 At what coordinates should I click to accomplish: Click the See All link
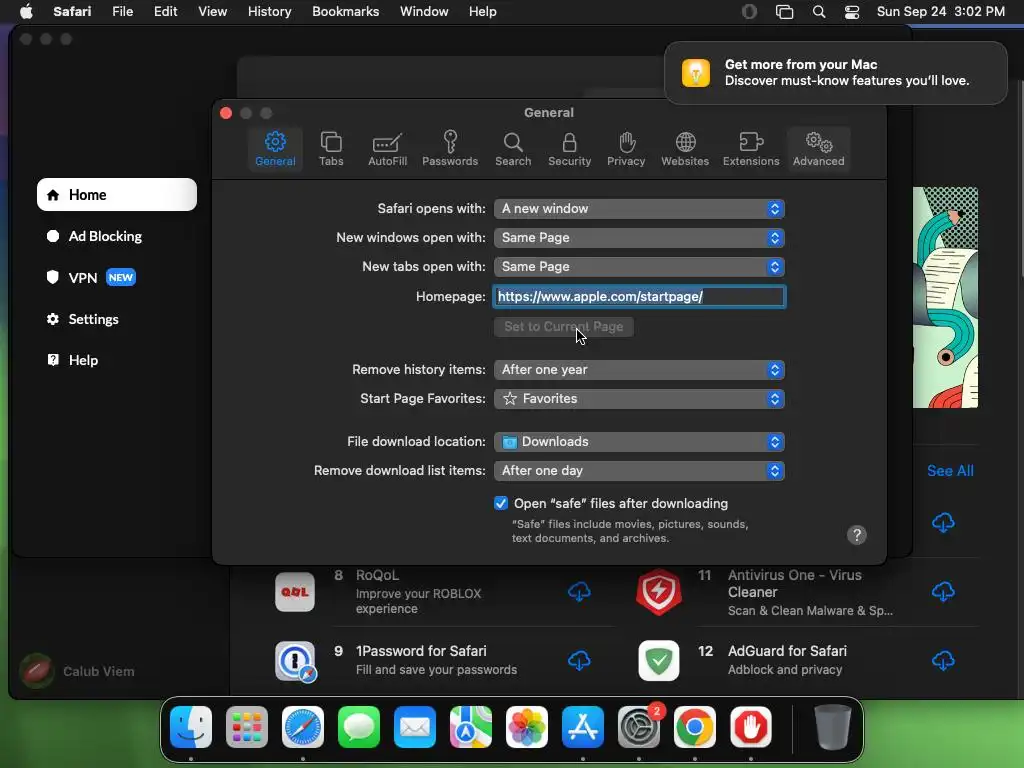coord(950,471)
